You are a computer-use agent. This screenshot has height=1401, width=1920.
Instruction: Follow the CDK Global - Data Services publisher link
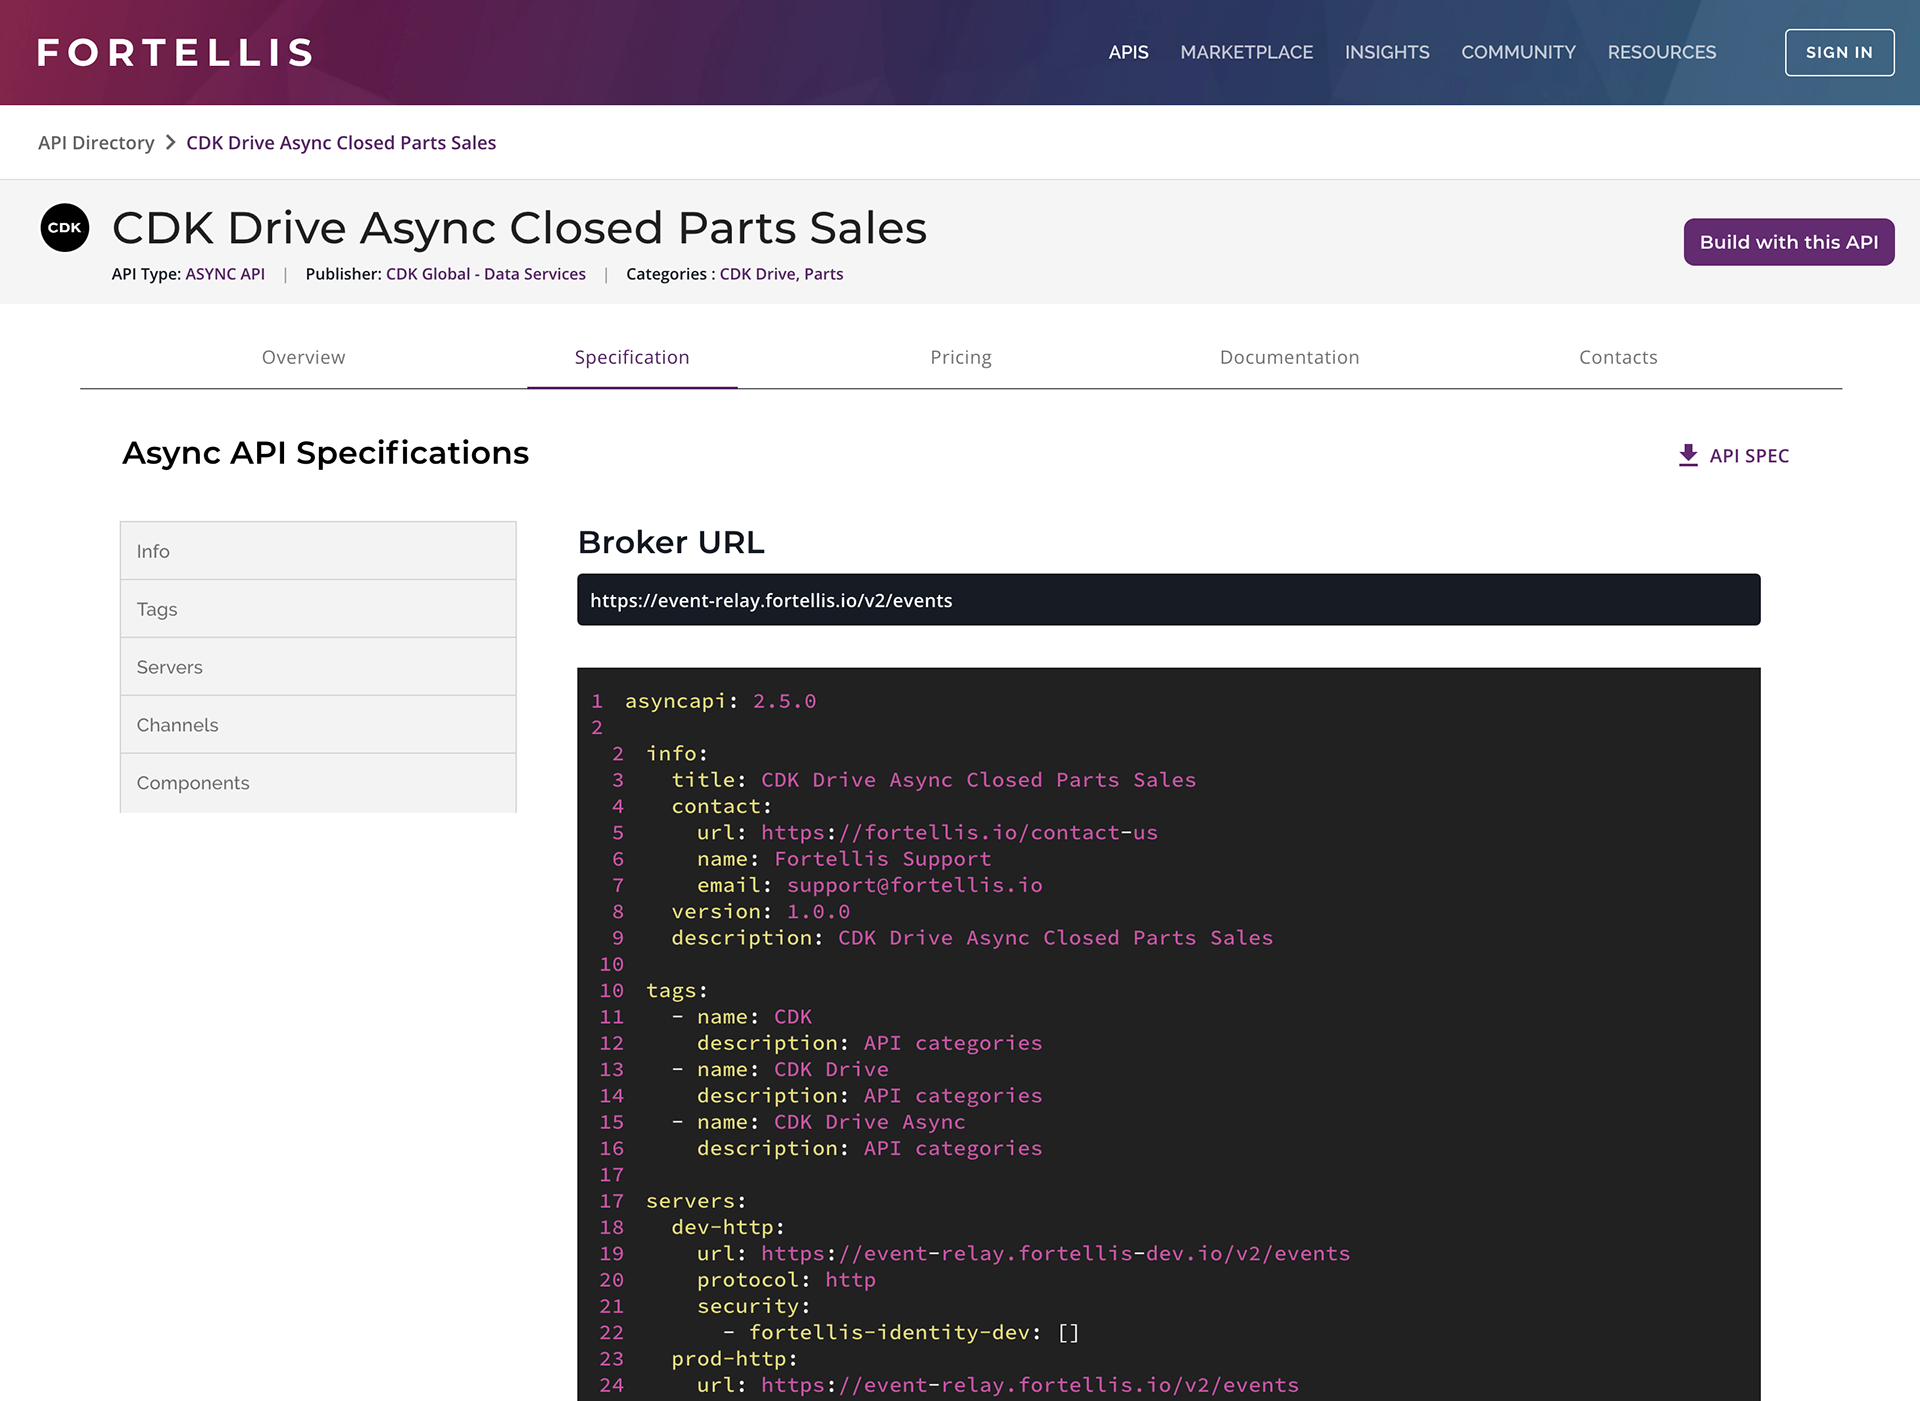[486, 273]
